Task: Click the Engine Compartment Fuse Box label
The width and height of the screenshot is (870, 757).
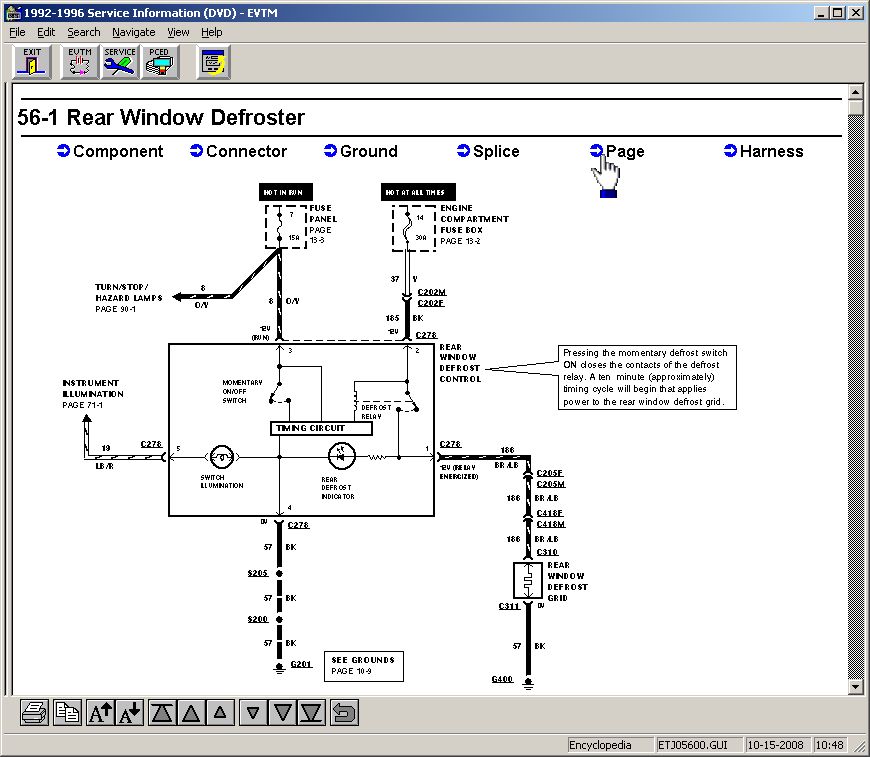Action: [474, 224]
